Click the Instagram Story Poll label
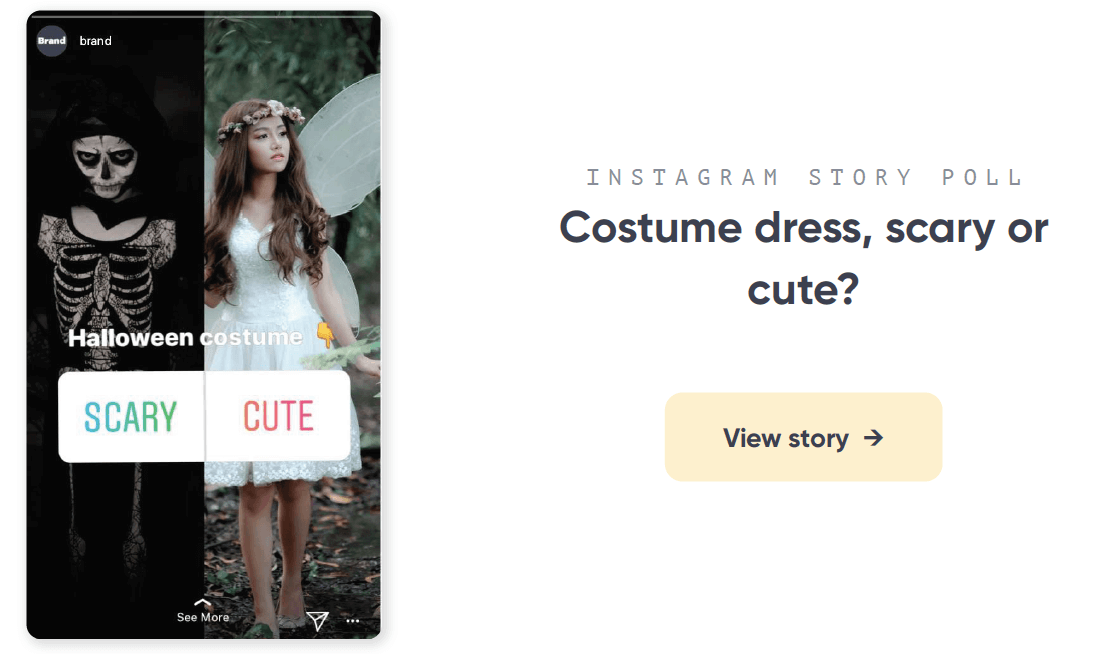1104x654 pixels. (804, 177)
